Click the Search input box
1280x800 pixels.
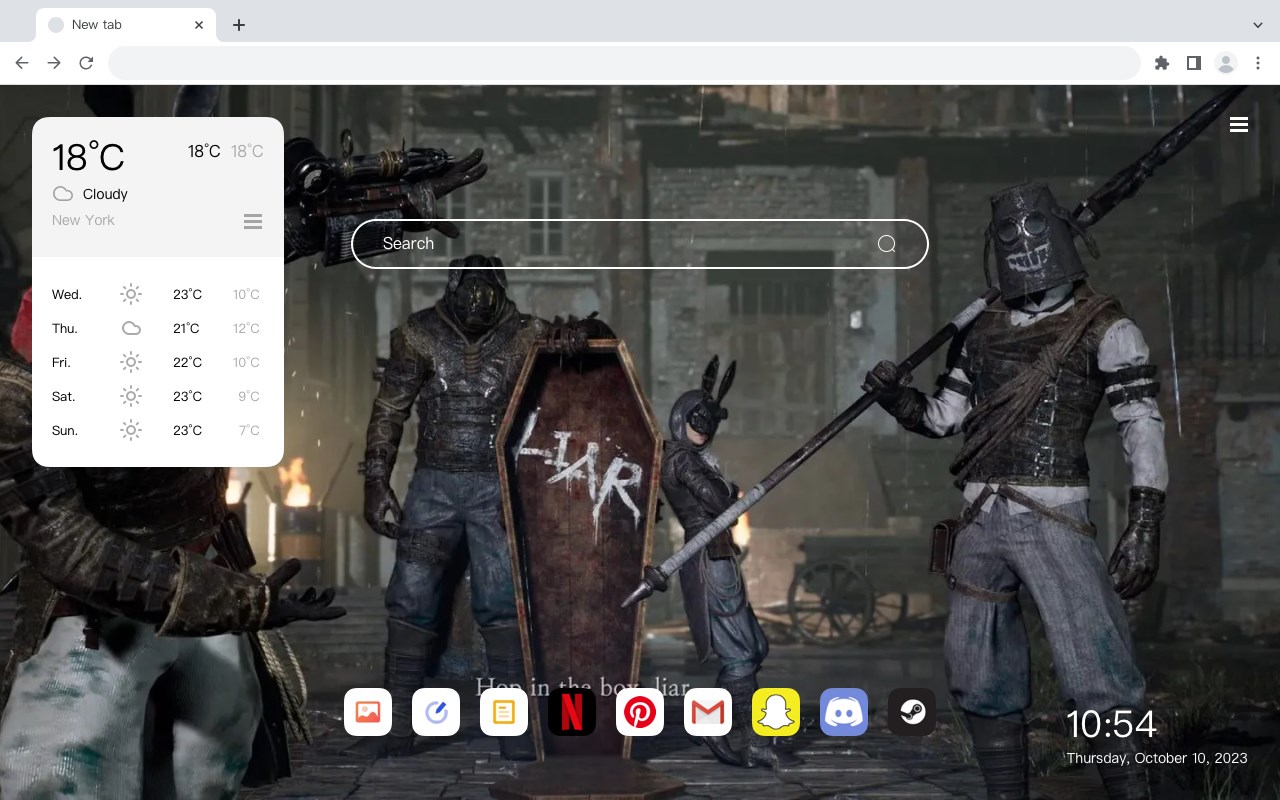(x=640, y=244)
